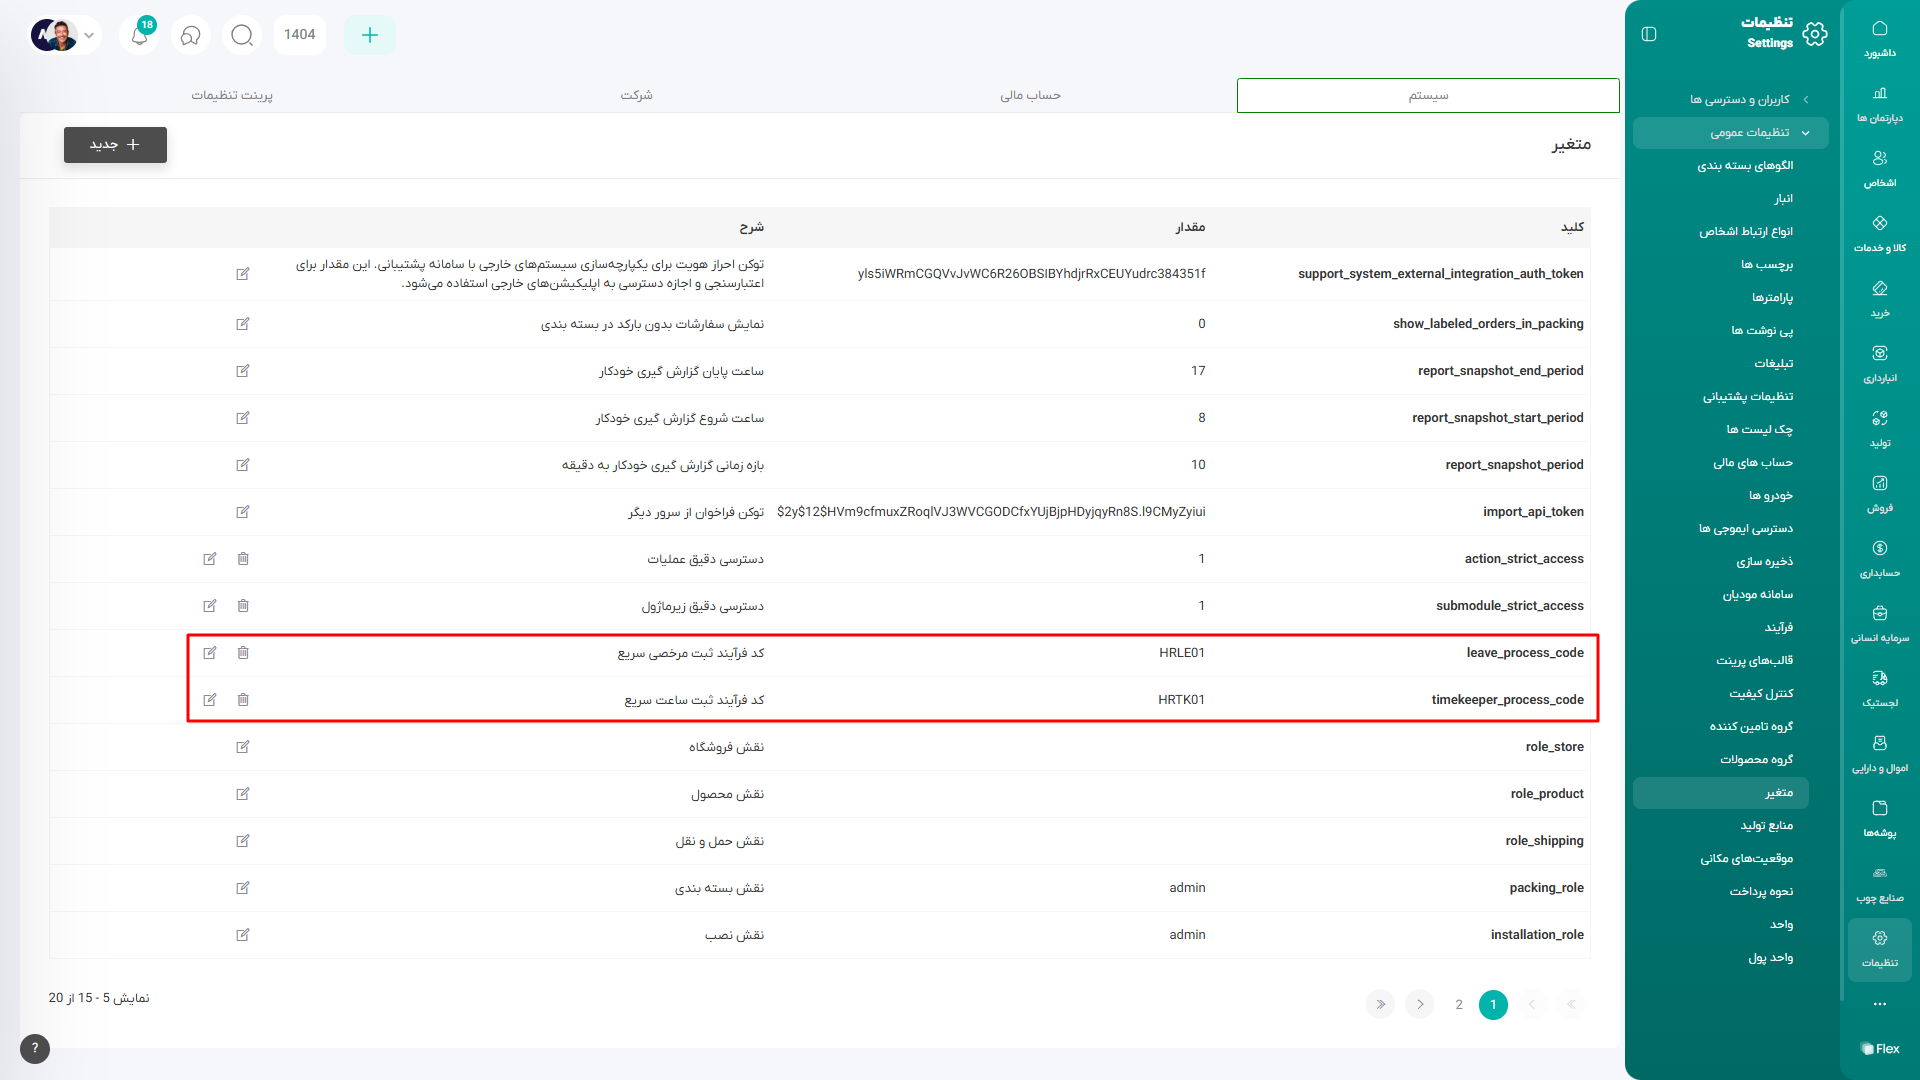Select the year 1404 field
This screenshot has height=1080, width=1920.
click(x=299, y=35)
